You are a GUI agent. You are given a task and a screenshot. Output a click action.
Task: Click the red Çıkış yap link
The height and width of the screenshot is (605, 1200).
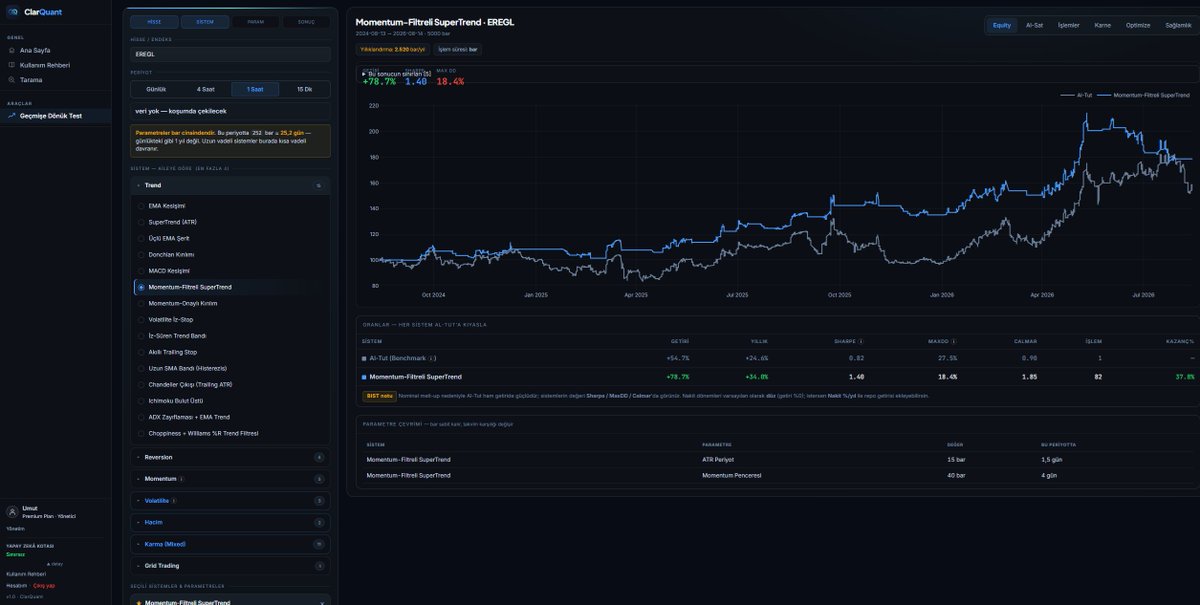44,585
